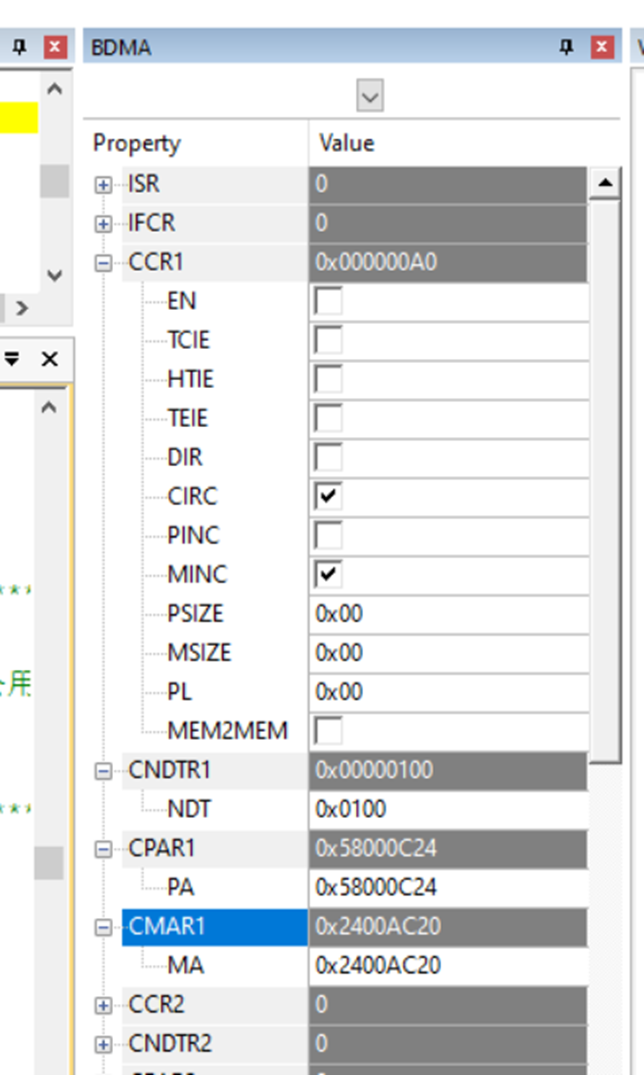Select the PA field label
Screen dimensions: 644x1075
click(x=181, y=887)
